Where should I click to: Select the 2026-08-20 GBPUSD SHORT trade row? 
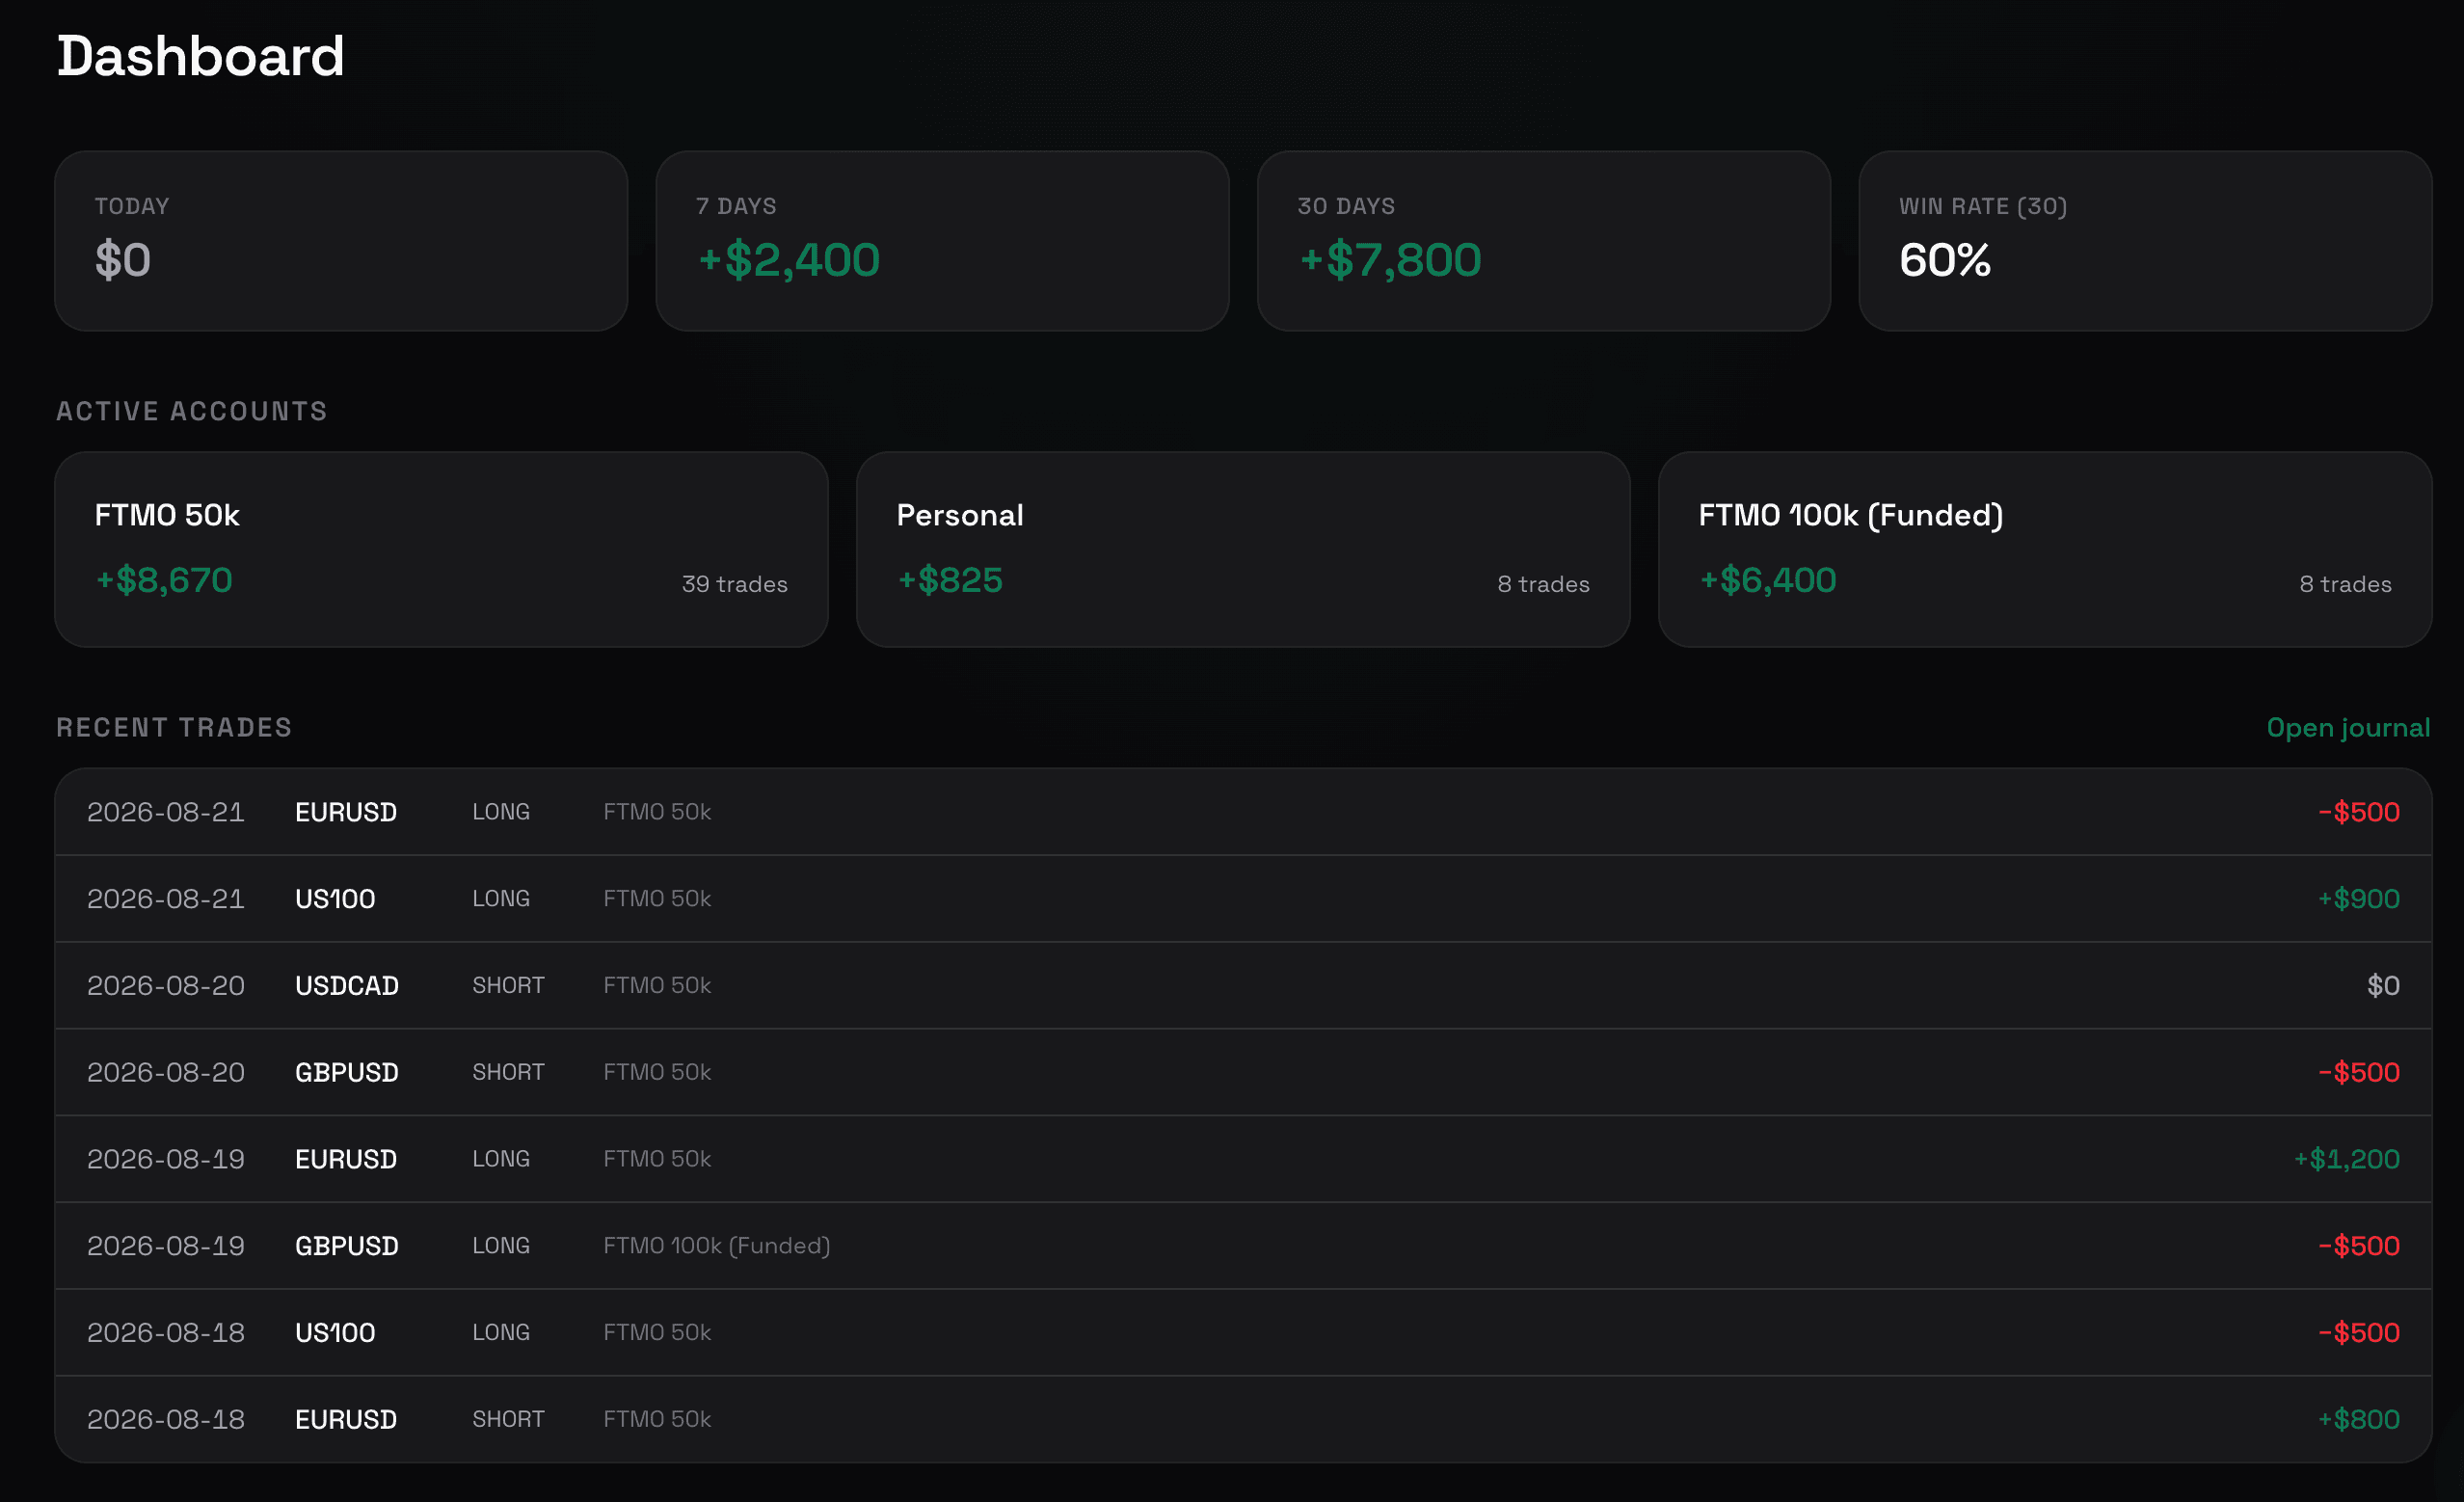[x=1243, y=1072]
